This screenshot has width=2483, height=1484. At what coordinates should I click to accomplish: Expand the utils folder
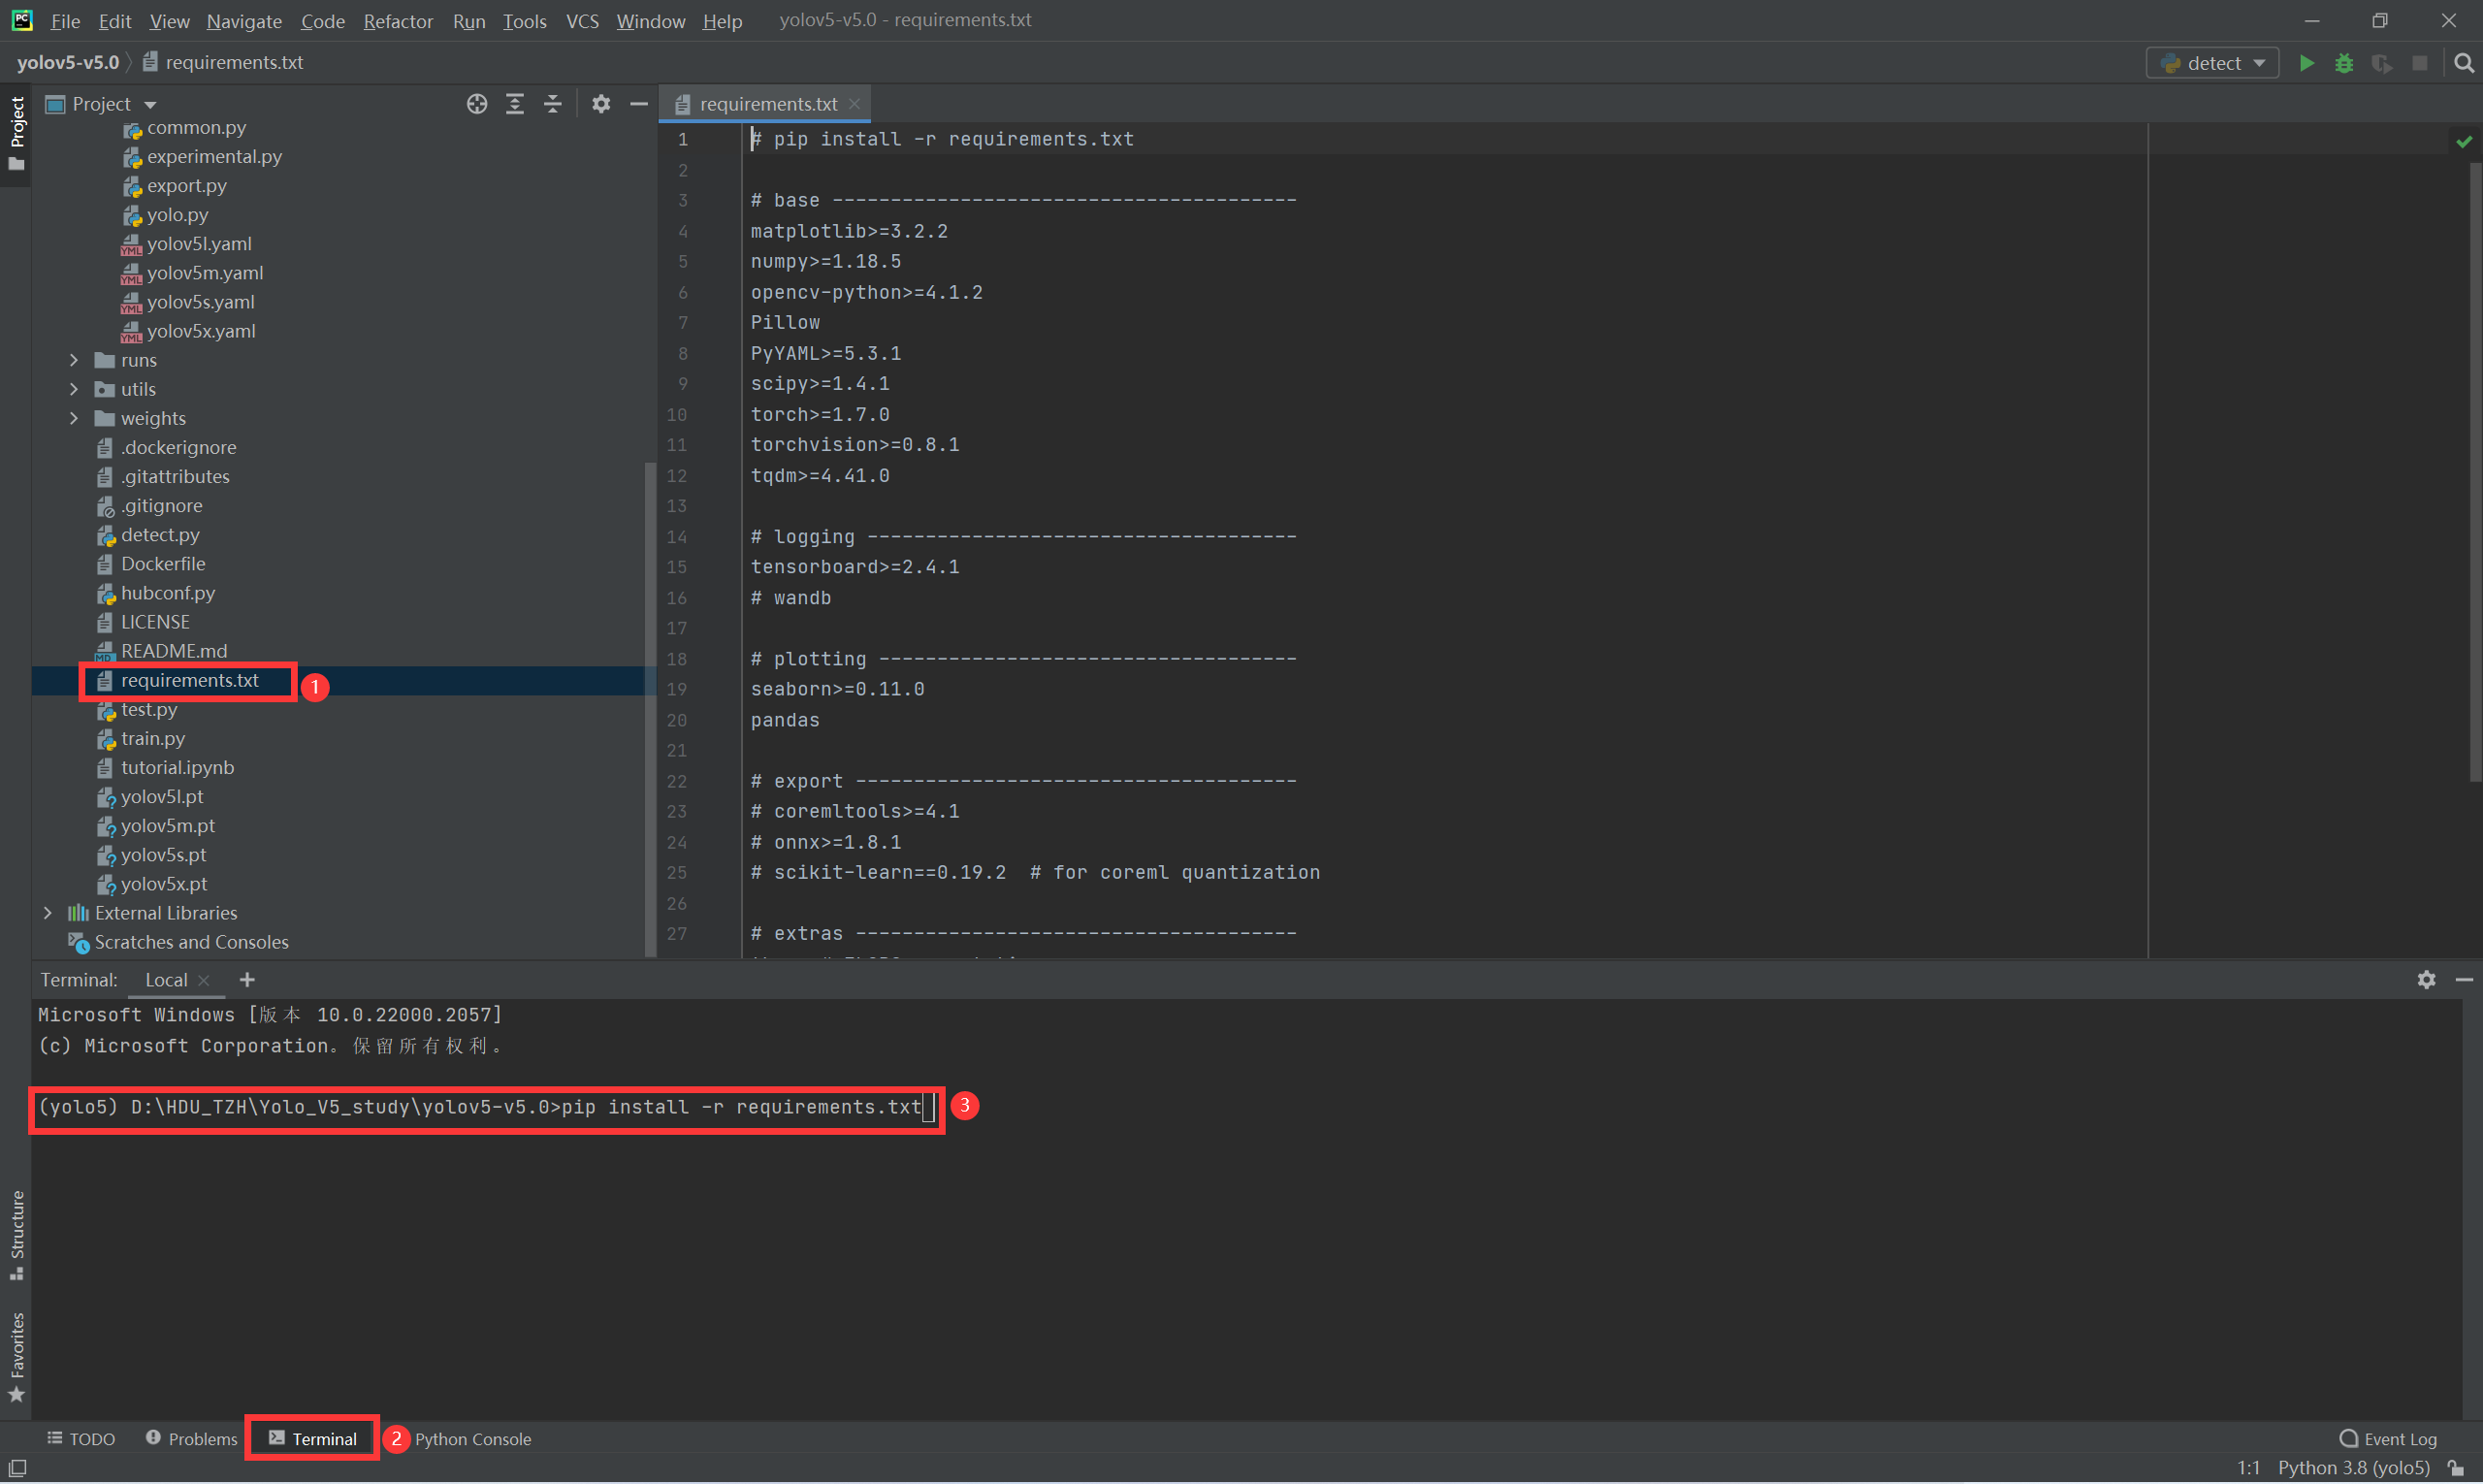(74, 389)
